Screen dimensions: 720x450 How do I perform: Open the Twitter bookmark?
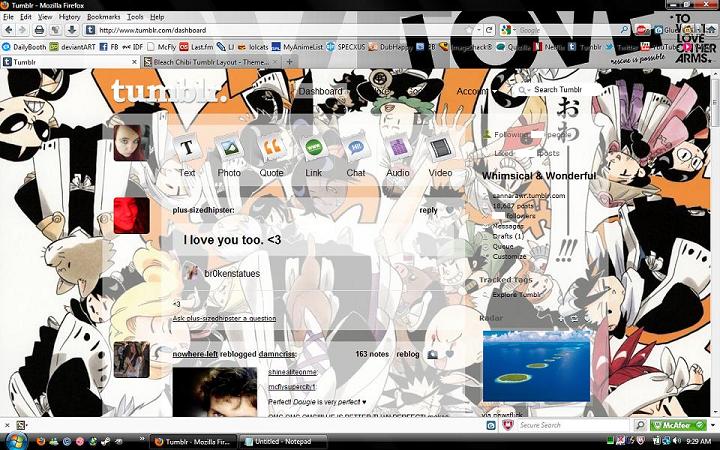click(621, 47)
